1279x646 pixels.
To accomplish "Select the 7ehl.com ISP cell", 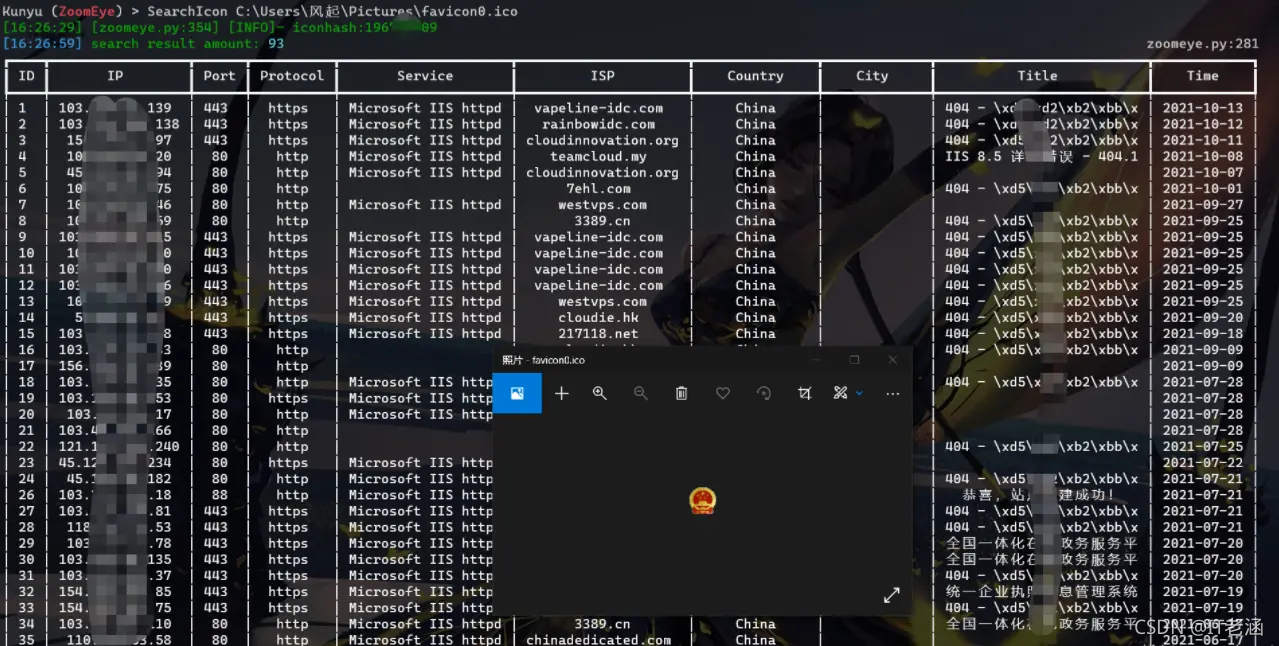I will pos(598,189).
